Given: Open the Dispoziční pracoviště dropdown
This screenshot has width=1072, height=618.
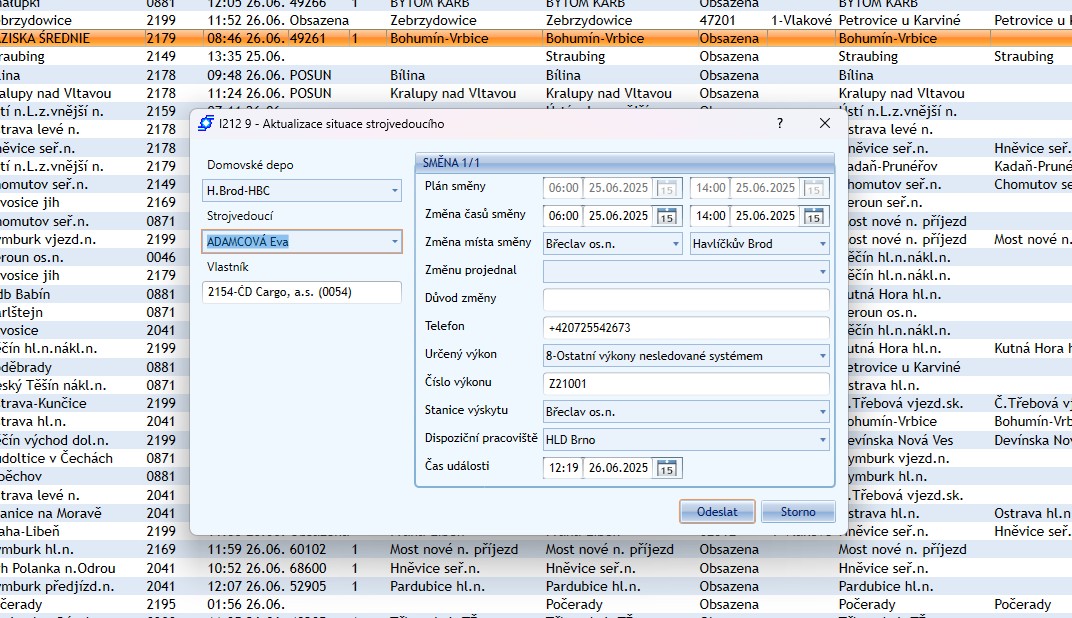Looking at the screenshot, I should (823, 439).
